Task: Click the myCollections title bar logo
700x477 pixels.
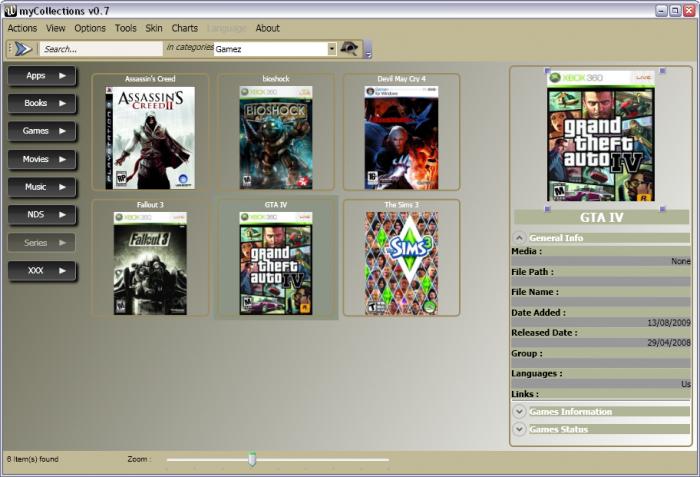Action: click(x=11, y=10)
